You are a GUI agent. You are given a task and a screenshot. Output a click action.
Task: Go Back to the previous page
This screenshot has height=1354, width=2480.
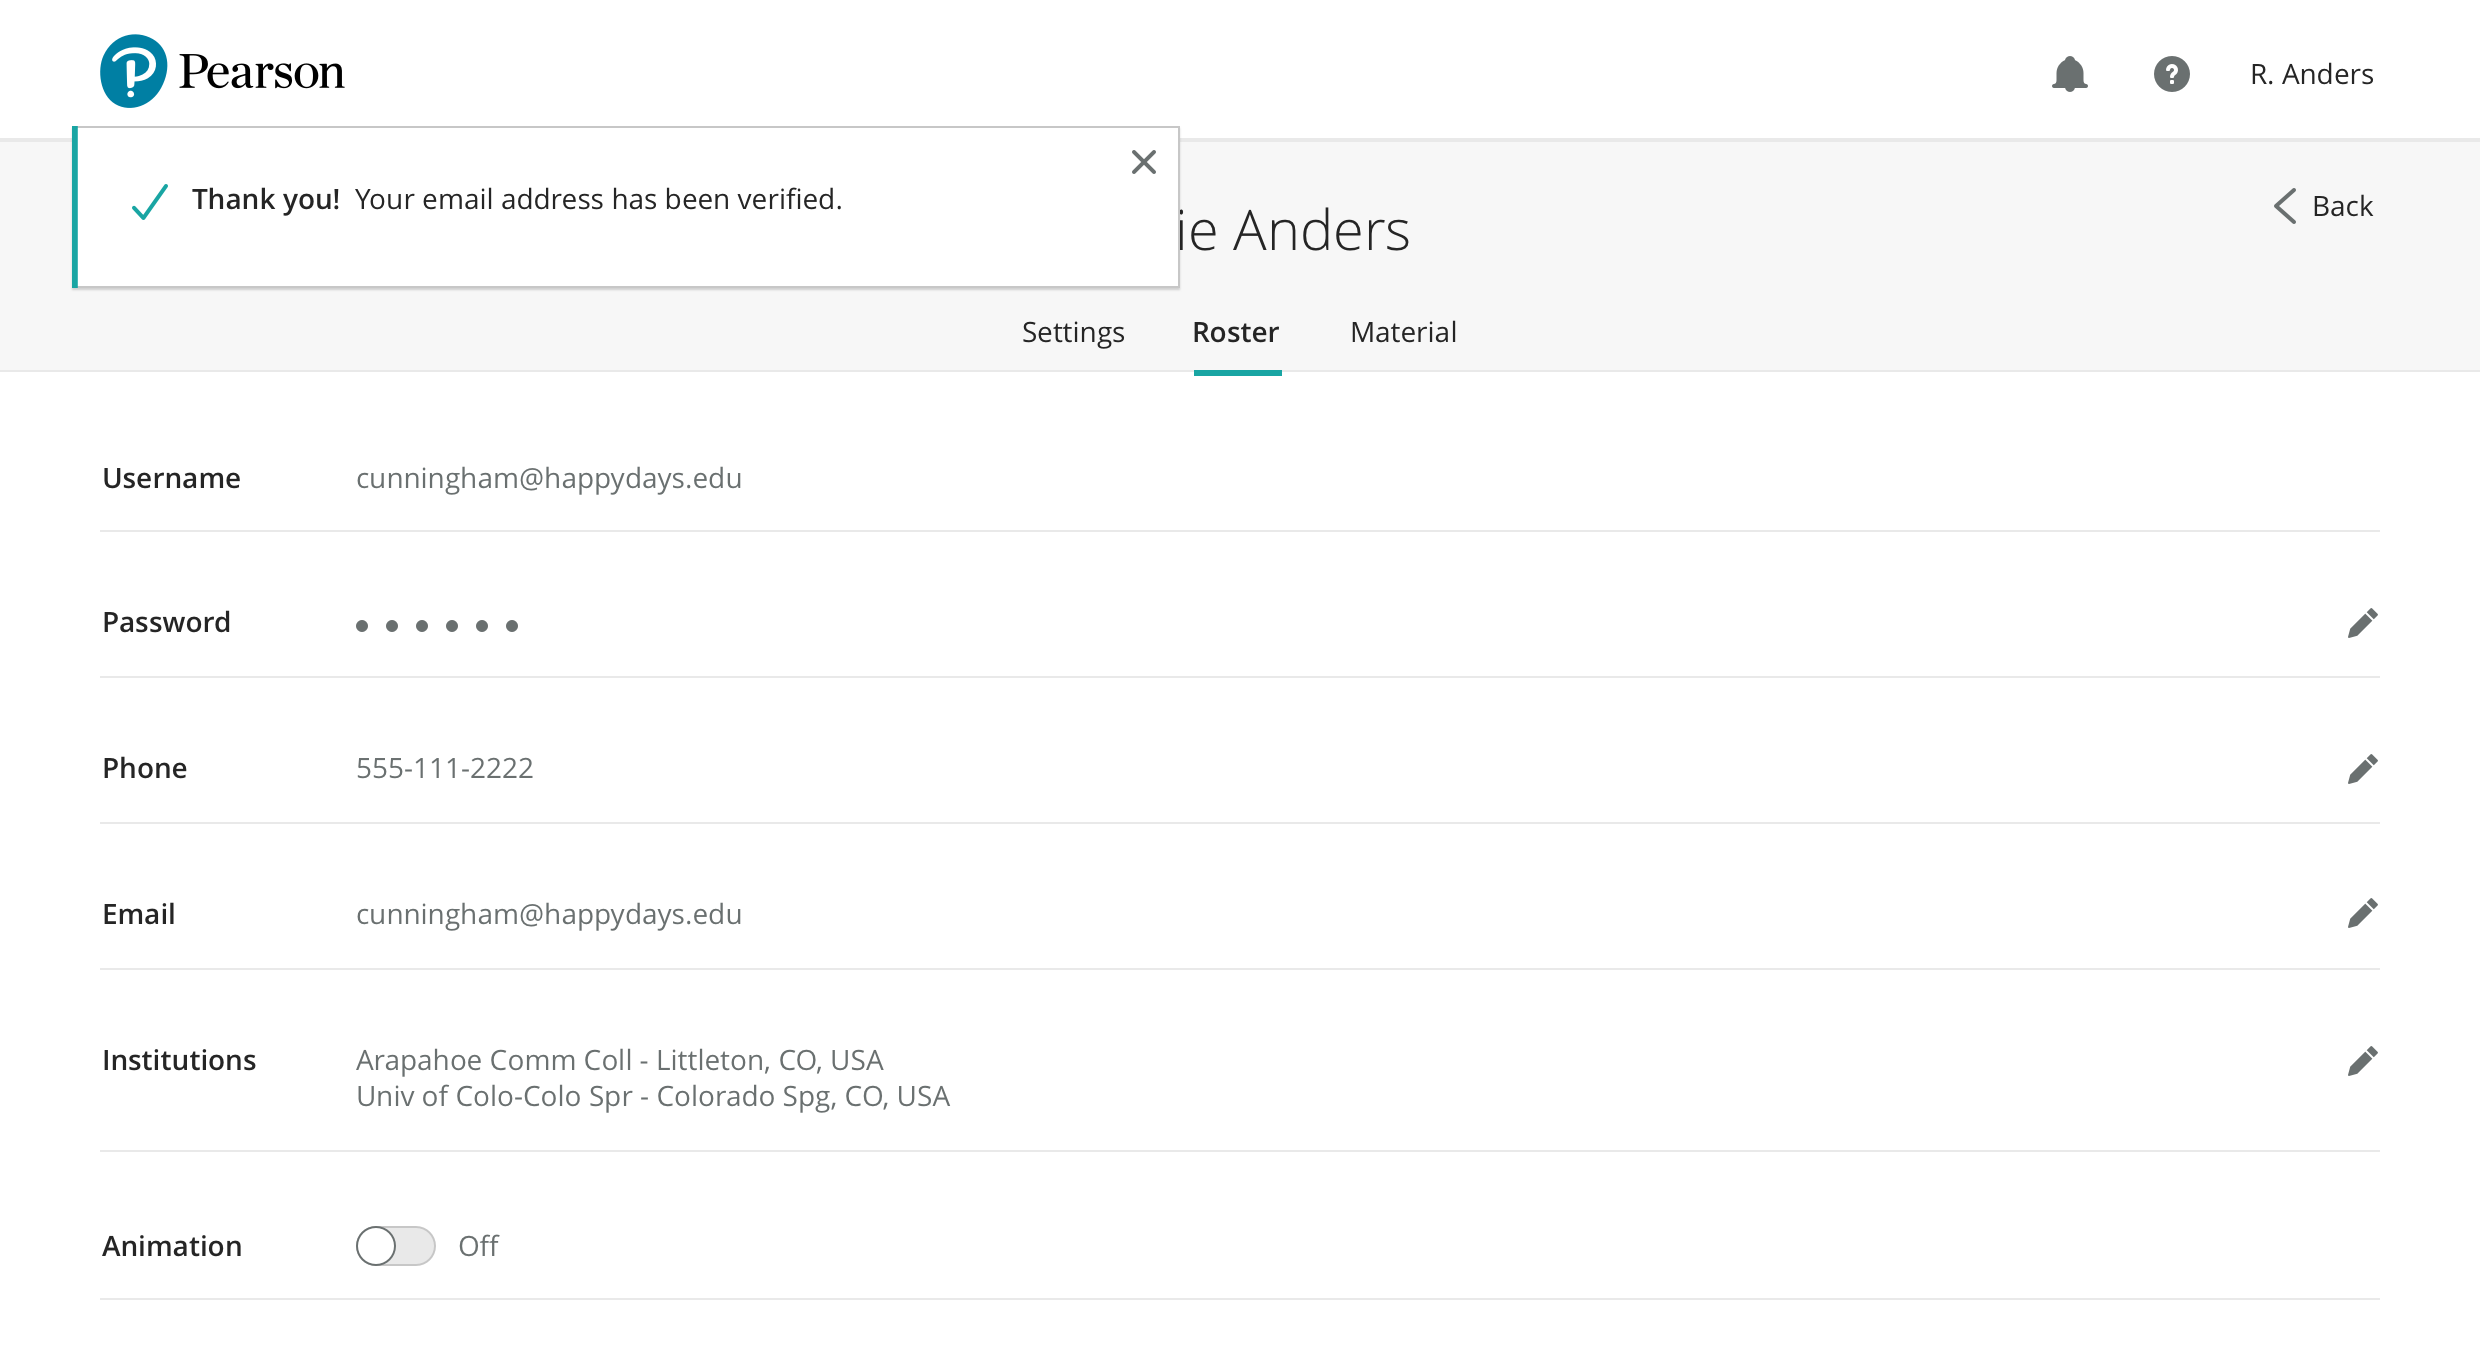pos(2341,206)
